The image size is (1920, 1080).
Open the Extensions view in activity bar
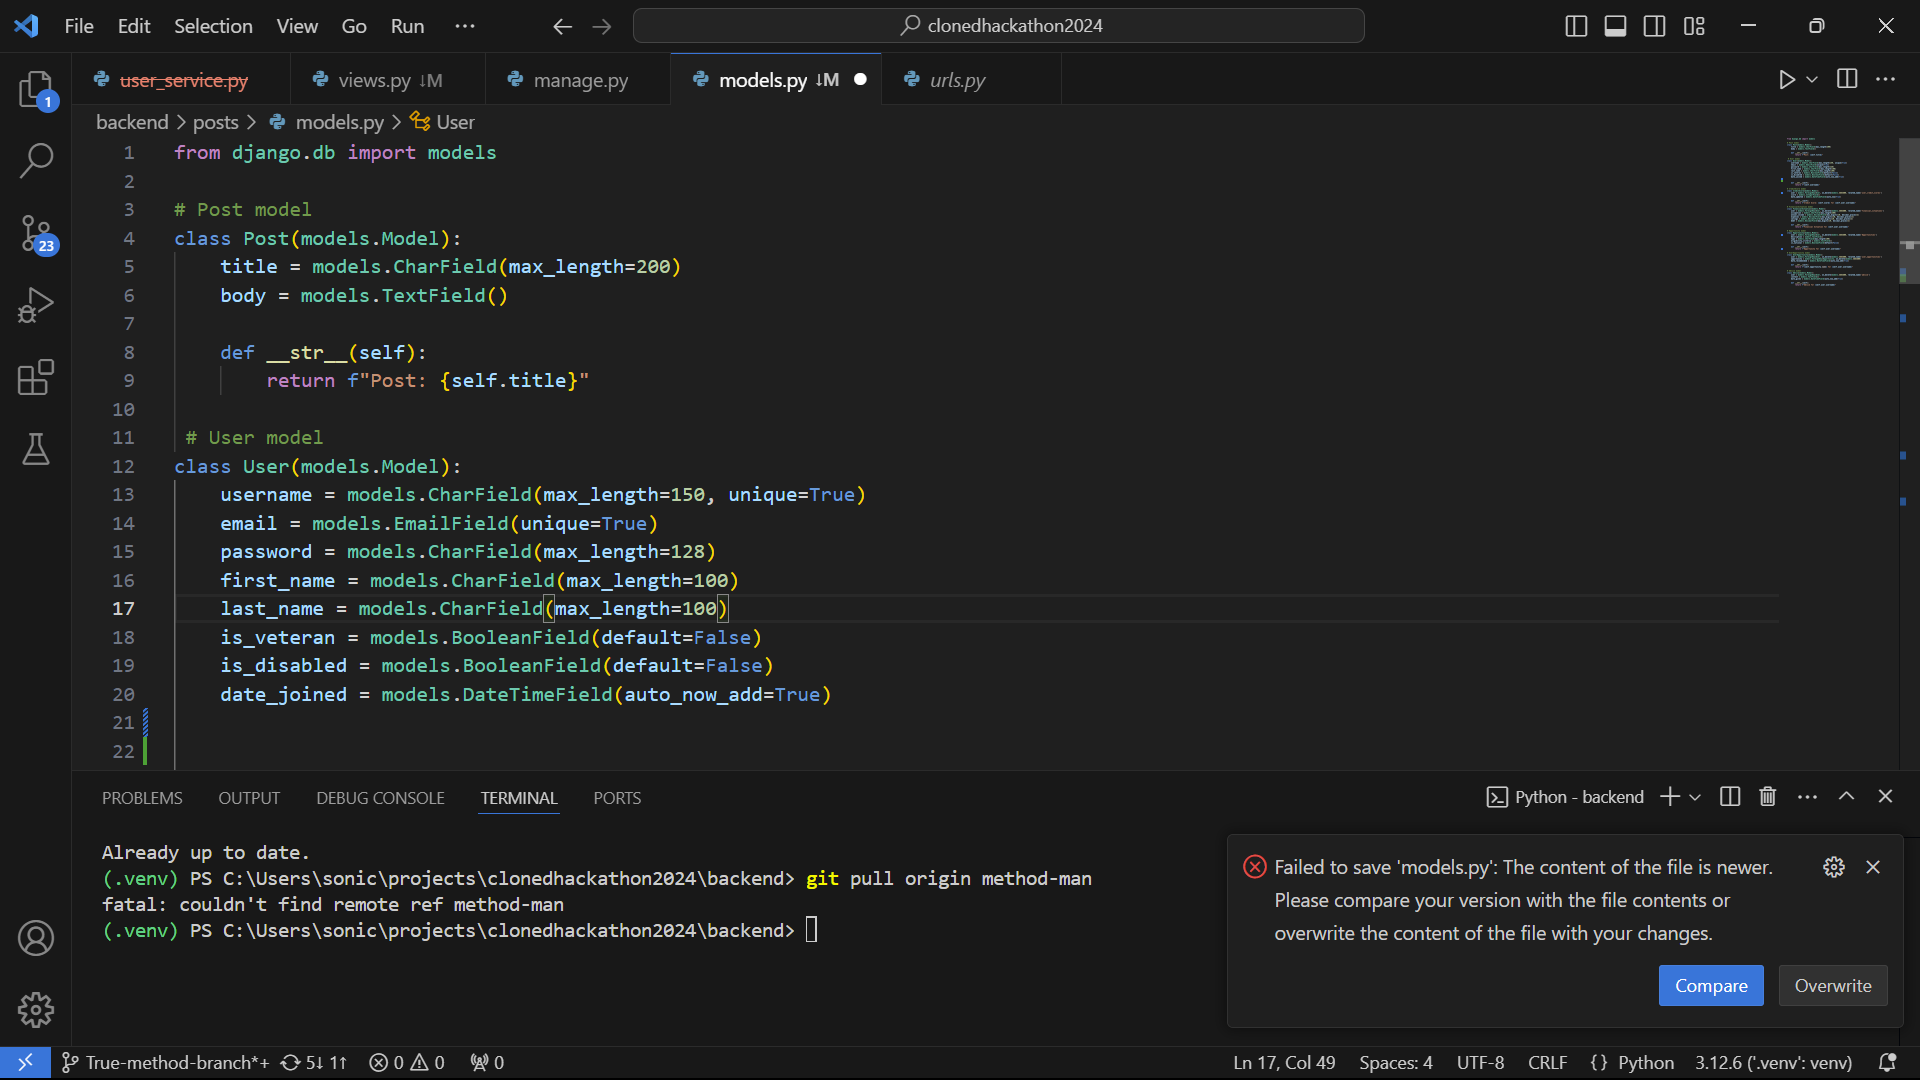click(36, 378)
